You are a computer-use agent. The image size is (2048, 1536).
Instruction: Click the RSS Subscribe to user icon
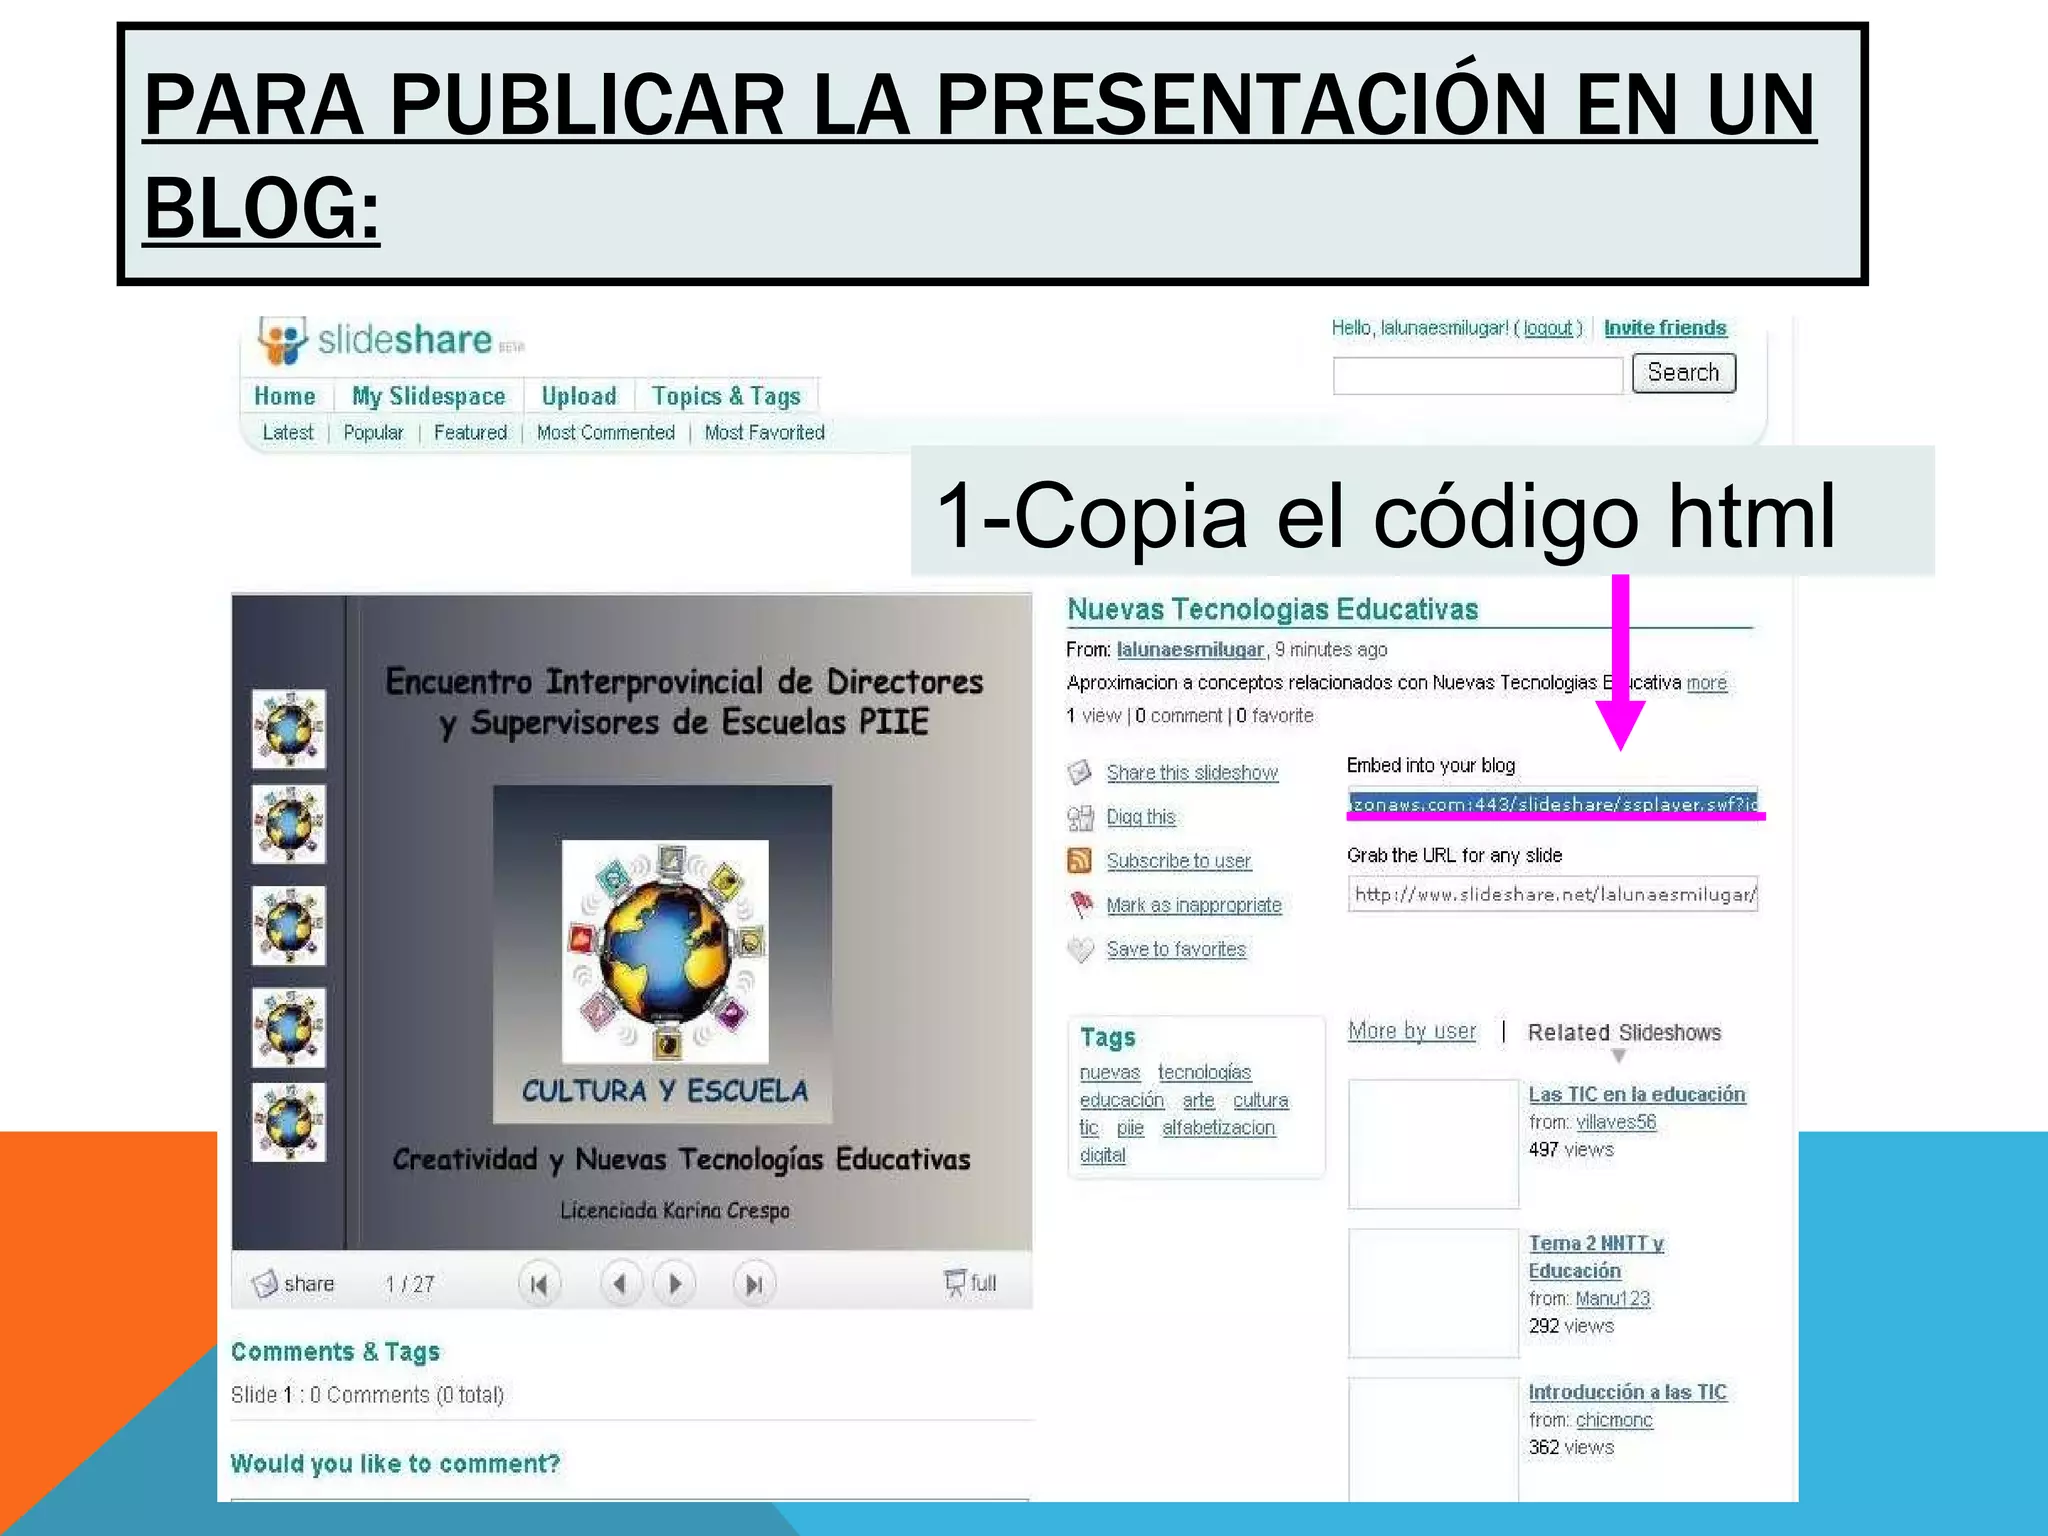point(1080,861)
